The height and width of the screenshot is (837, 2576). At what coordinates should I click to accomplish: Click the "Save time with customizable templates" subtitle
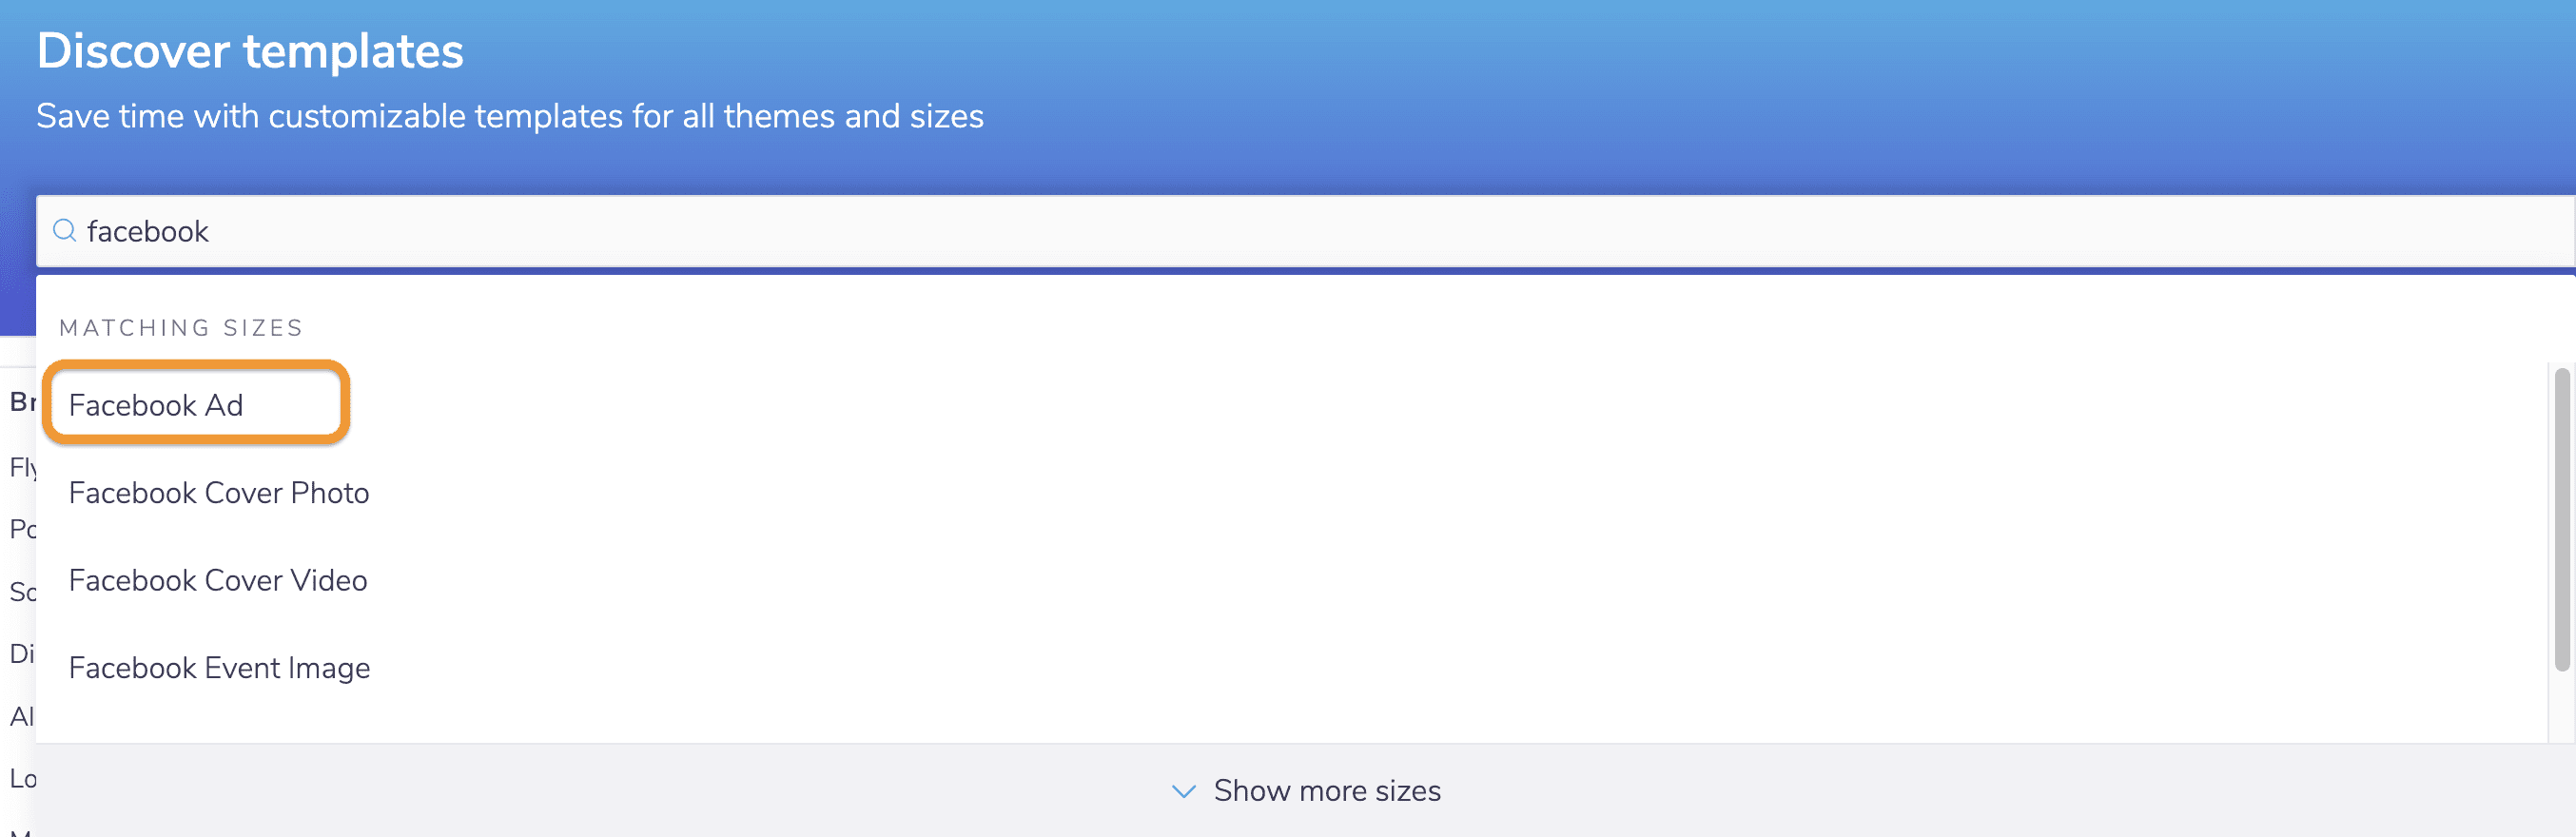510,116
